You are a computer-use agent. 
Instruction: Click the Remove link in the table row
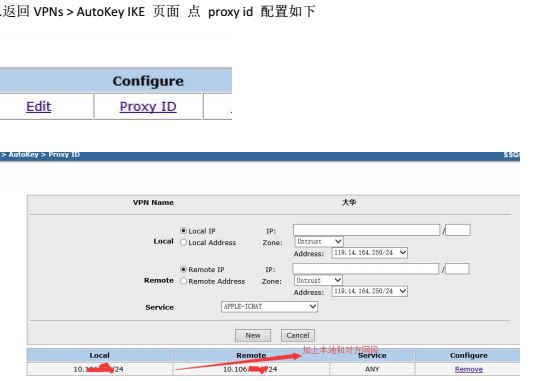pyautogui.click(x=469, y=369)
